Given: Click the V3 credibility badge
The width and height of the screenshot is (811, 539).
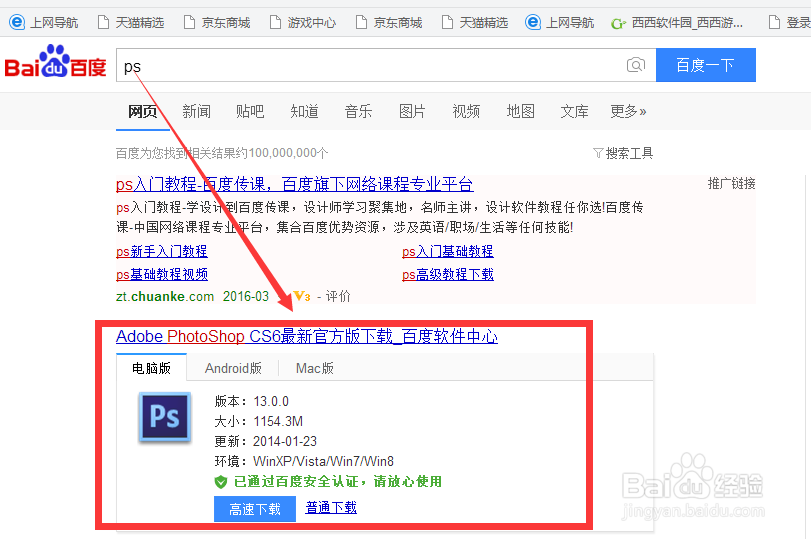Looking at the screenshot, I should coord(302,296).
